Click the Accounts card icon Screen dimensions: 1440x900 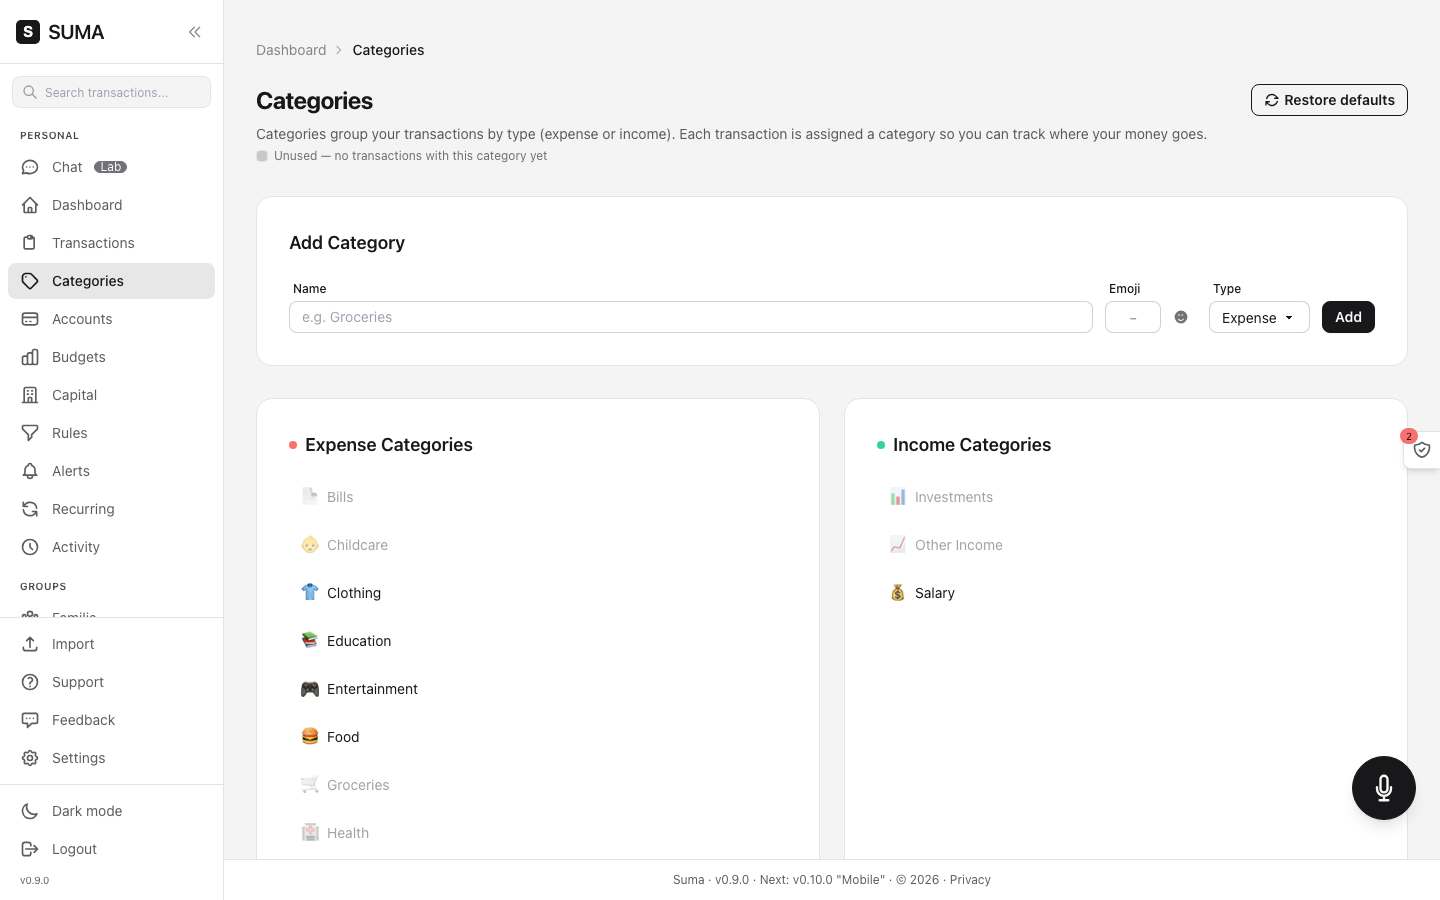click(x=30, y=319)
